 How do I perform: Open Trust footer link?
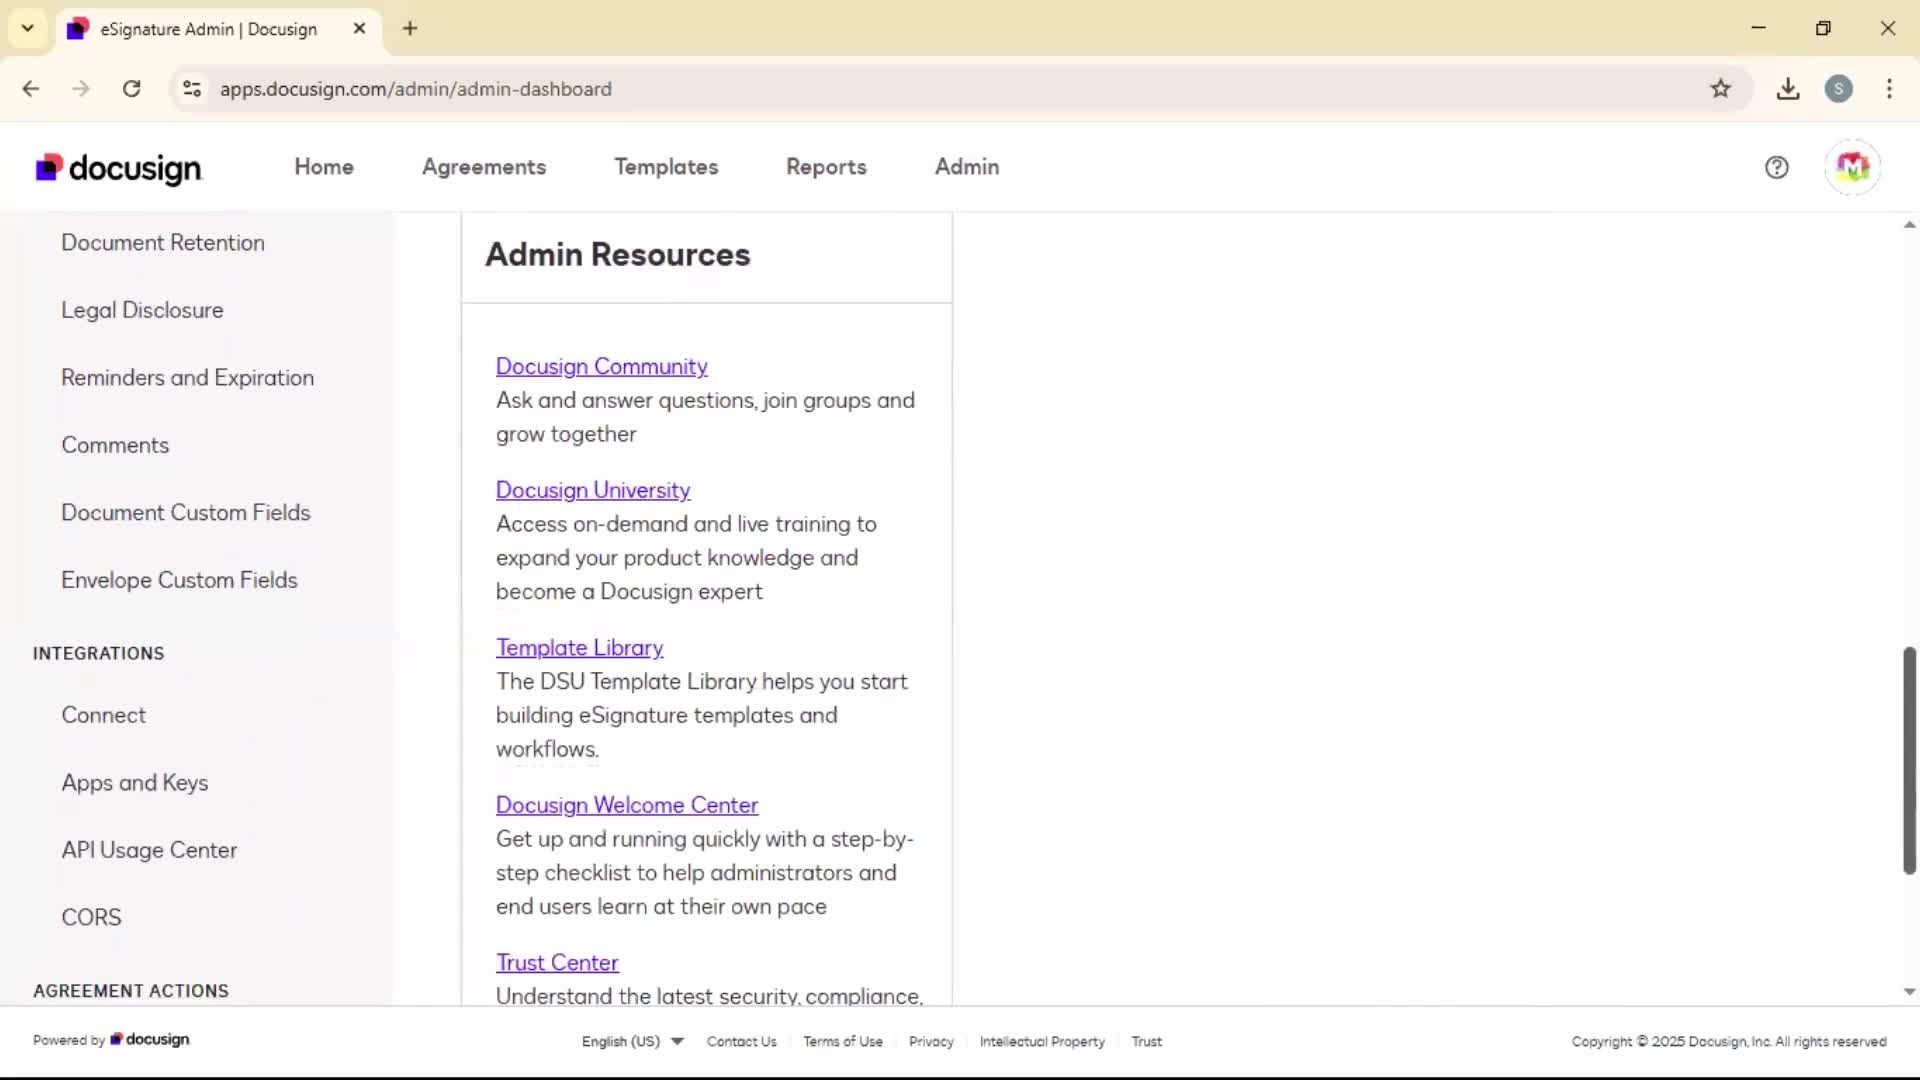point(1147,1041)
